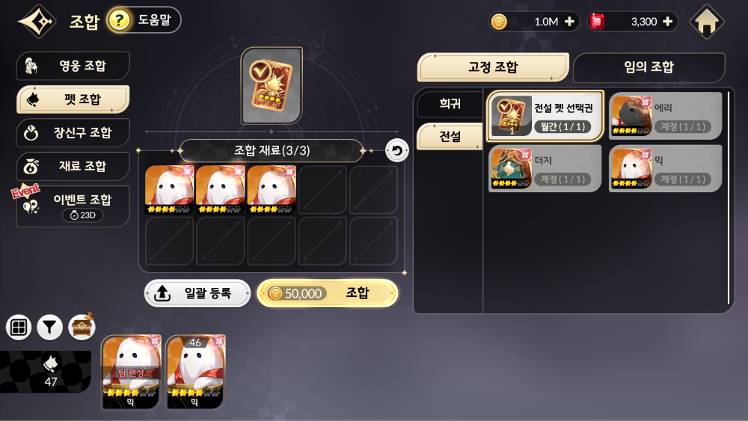Switch to 희귀 rarity tab
This screenshot has width=748, height=421.
click(450, 103)
